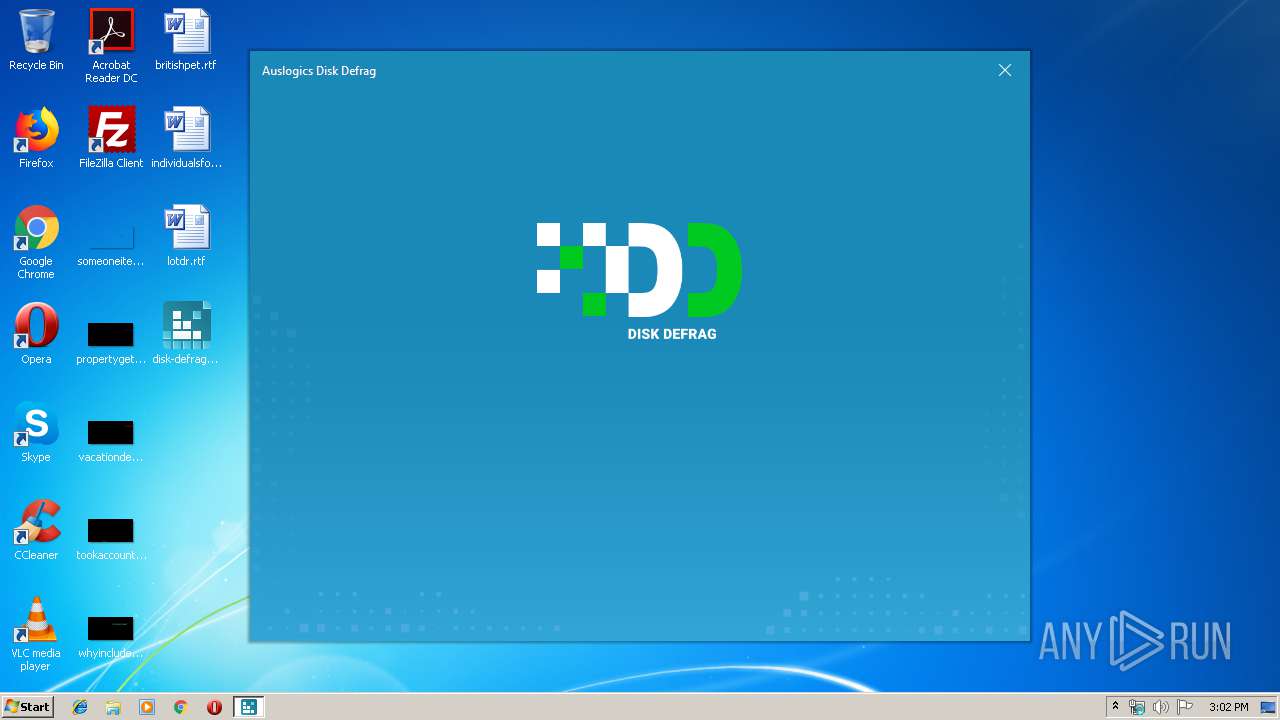Open Windows Media Player from taskbar
The width and height of the screenshot is (1280, 720).
pos(147,707)
